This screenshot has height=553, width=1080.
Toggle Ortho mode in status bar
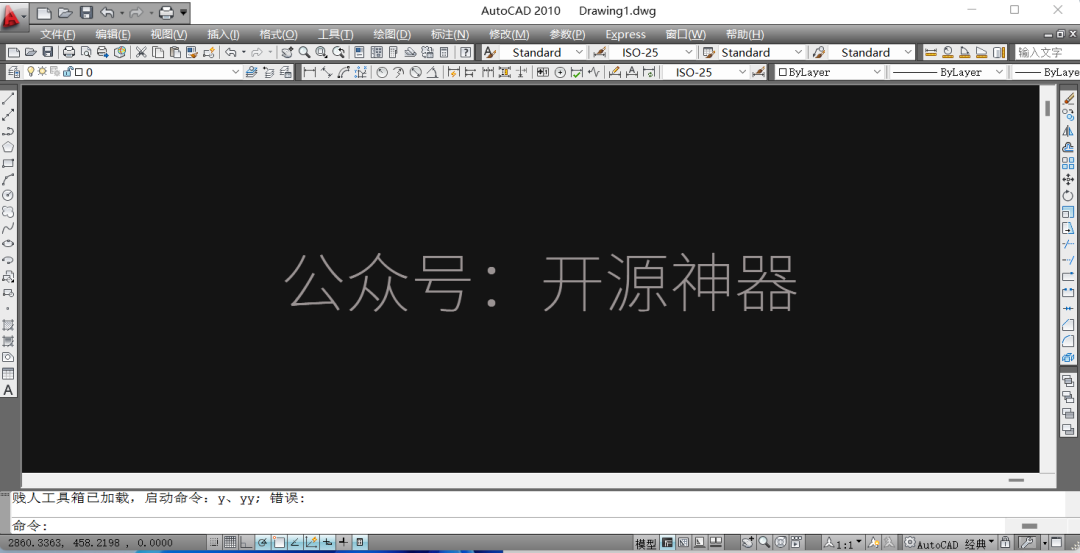[246, 543]
